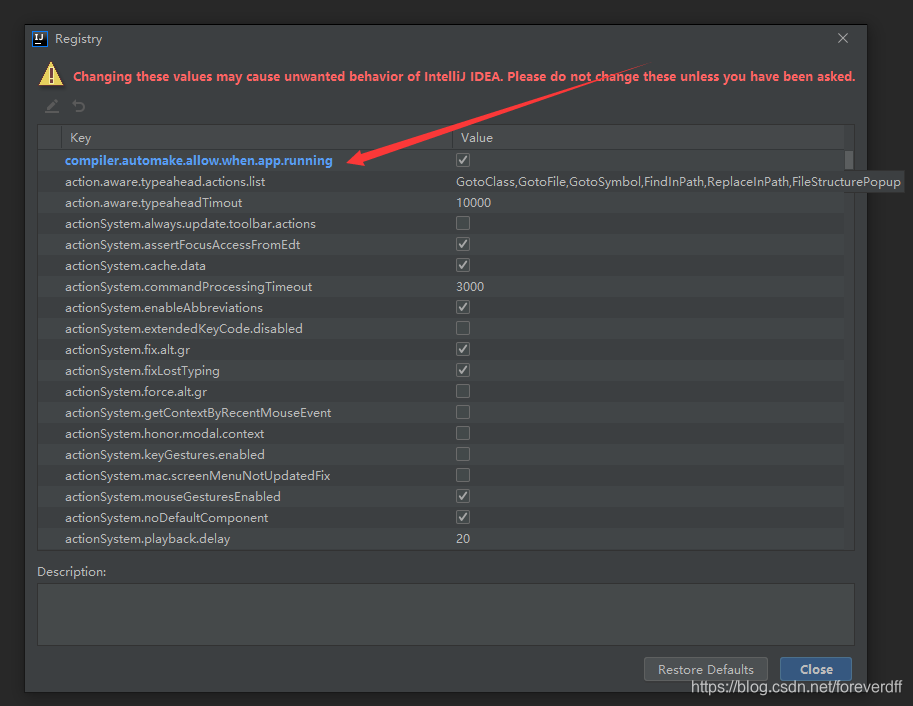913x706 pixels.
Task: Click the value 3000
Action: 470,287
